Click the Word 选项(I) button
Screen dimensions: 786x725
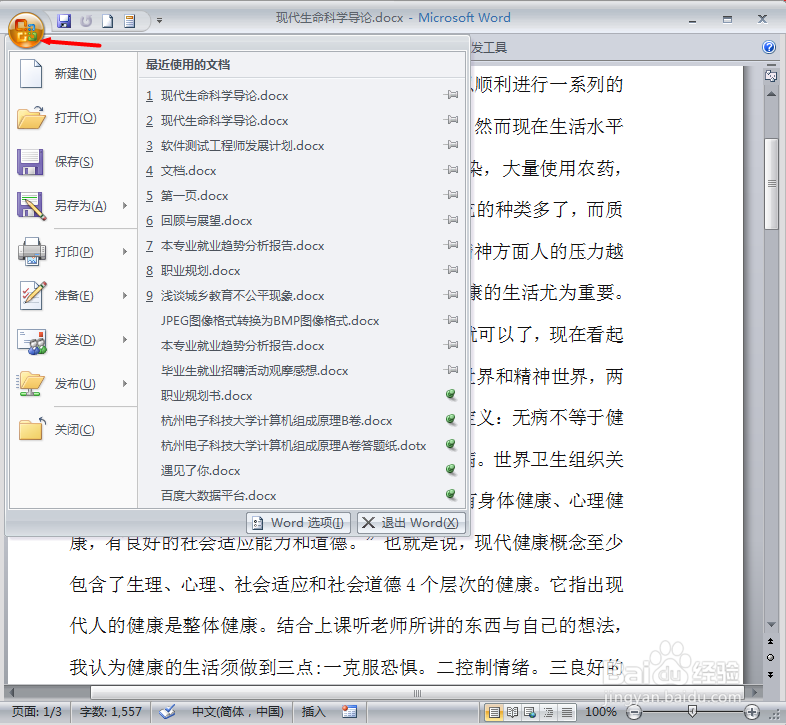pyautogui.click(x=298, y=523)
